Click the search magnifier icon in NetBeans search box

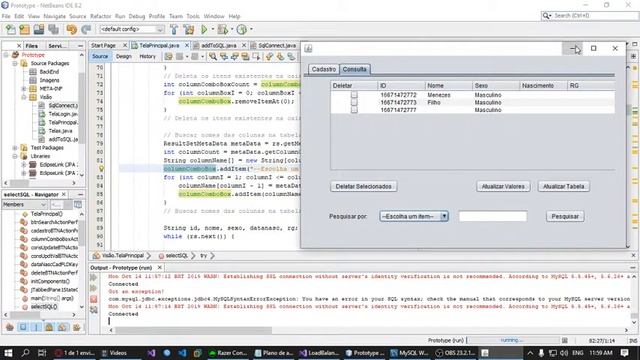coord(546,16)
